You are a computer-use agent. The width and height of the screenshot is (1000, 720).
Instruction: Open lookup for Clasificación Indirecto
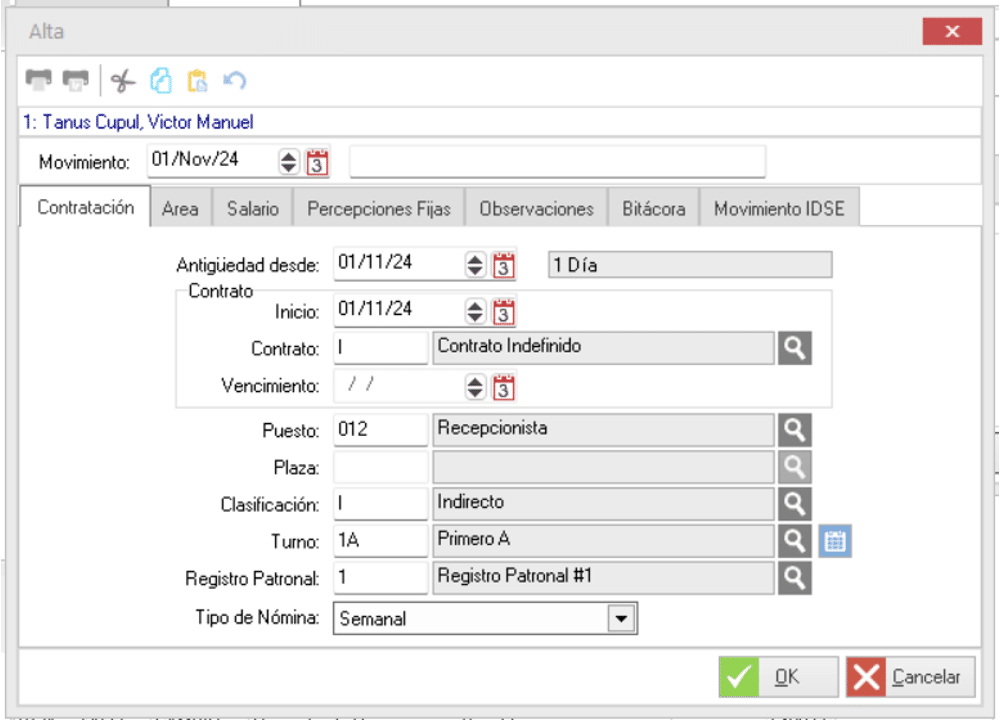pyautogui.click(x=794, y=504)
